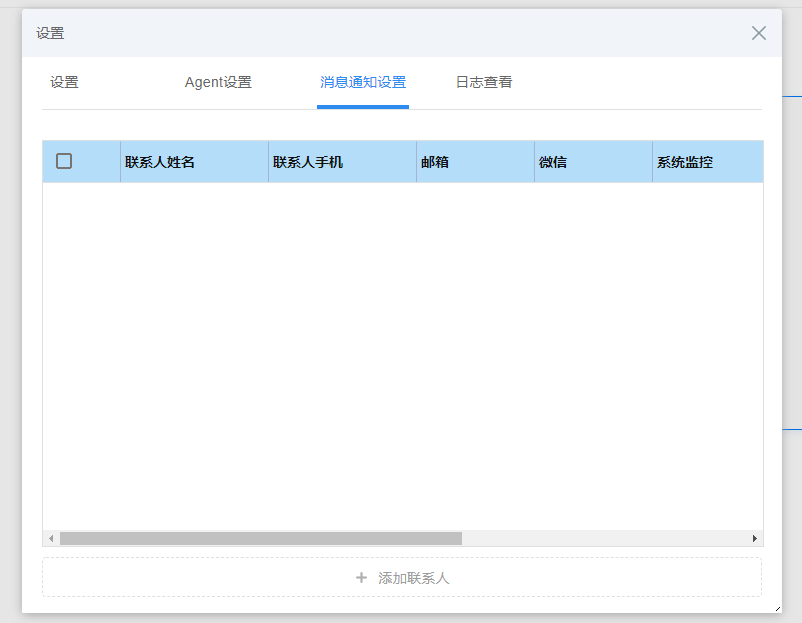Toggle the select-all checkbox in table header

click(64, 161)
